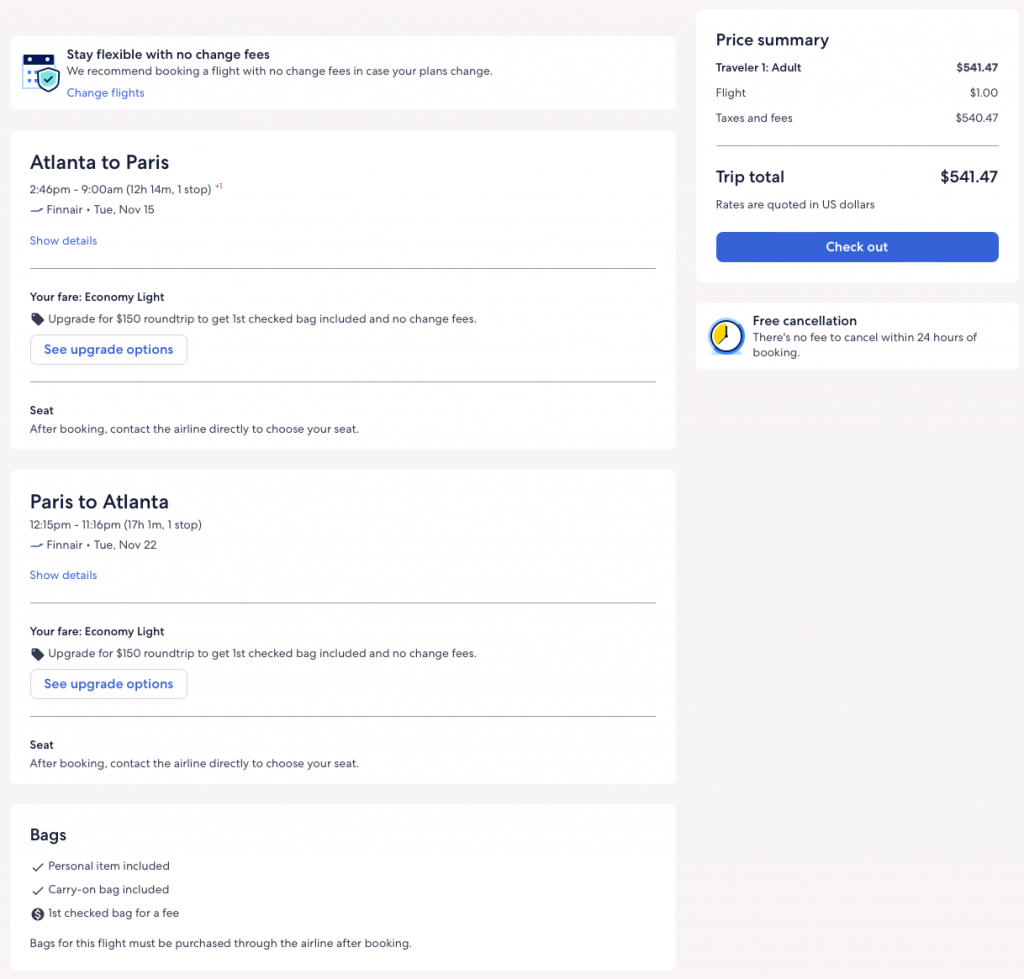Image resolution: width=1024 pixels, height=979 pixels.
Task: Click the calendar shield icon in the no change fees banner
Action: pos(41,73)
